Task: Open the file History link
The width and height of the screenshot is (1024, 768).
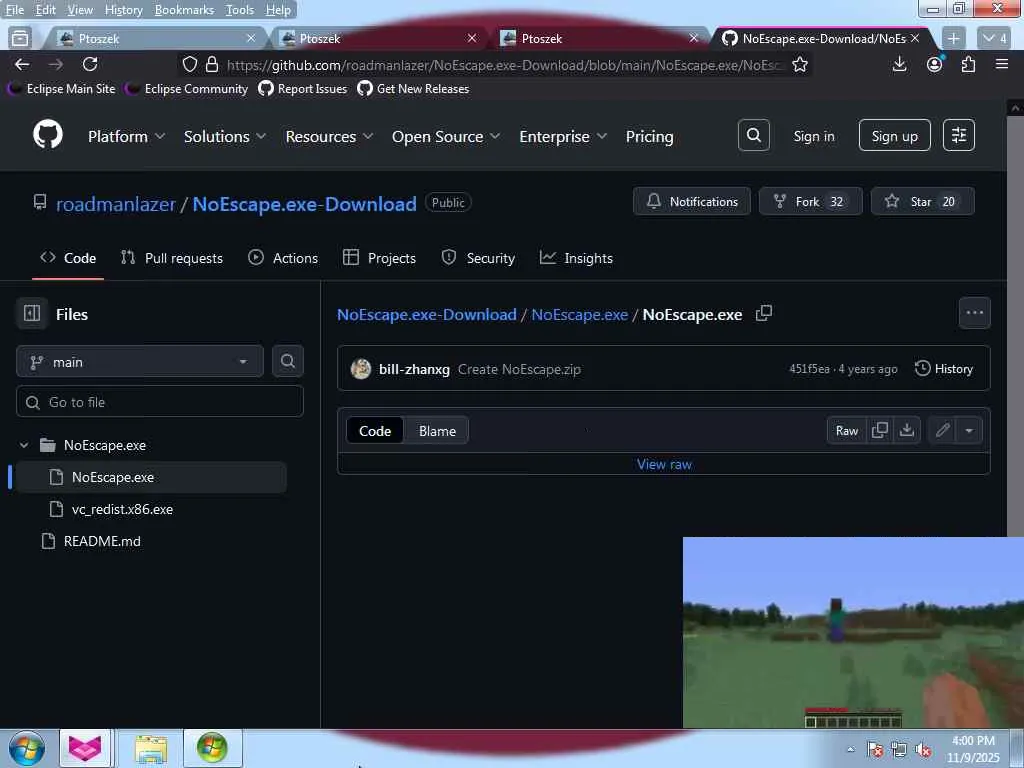Action: click(x=944, y=368)
